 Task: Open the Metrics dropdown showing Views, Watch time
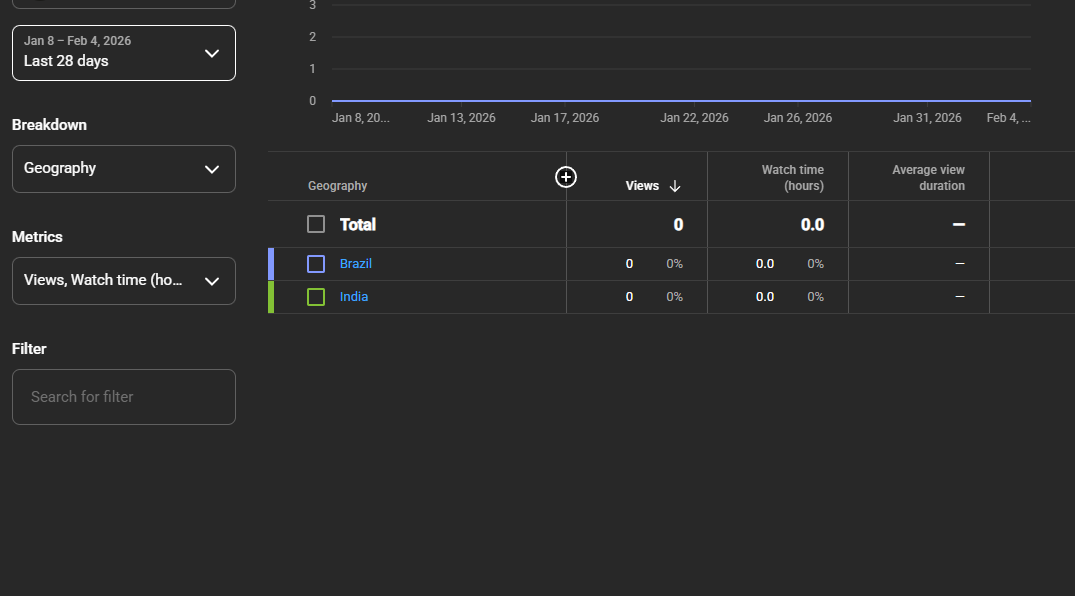[124, 281]
